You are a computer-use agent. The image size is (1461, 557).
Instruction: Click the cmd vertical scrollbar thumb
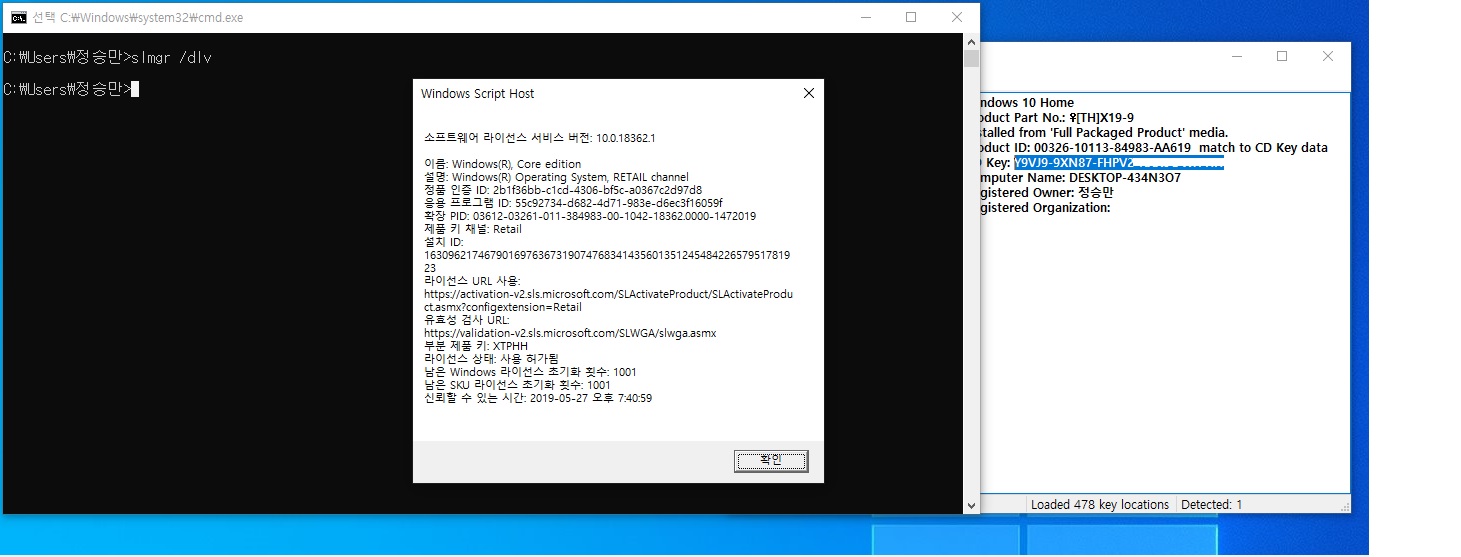point(971,59)
